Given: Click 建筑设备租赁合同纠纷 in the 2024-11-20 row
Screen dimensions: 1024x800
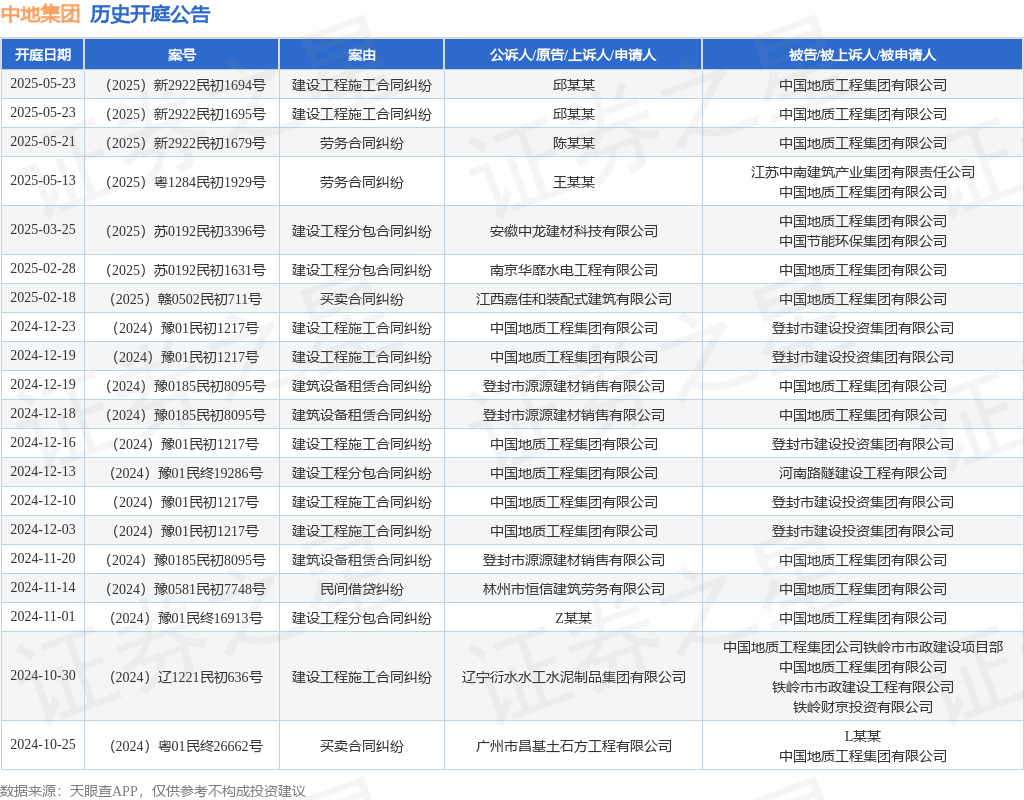Looking at the screenshot, I should pos(362,560).
